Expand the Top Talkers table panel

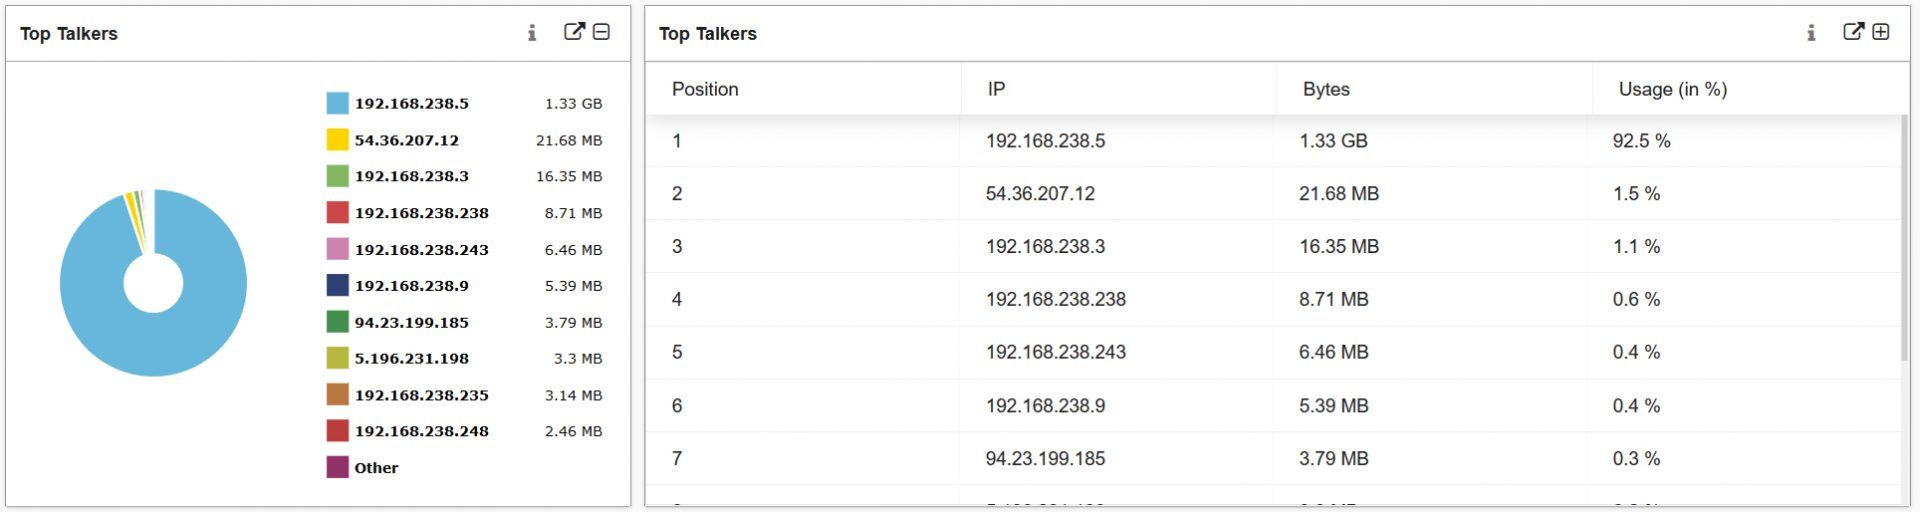tap(1880, 32)
